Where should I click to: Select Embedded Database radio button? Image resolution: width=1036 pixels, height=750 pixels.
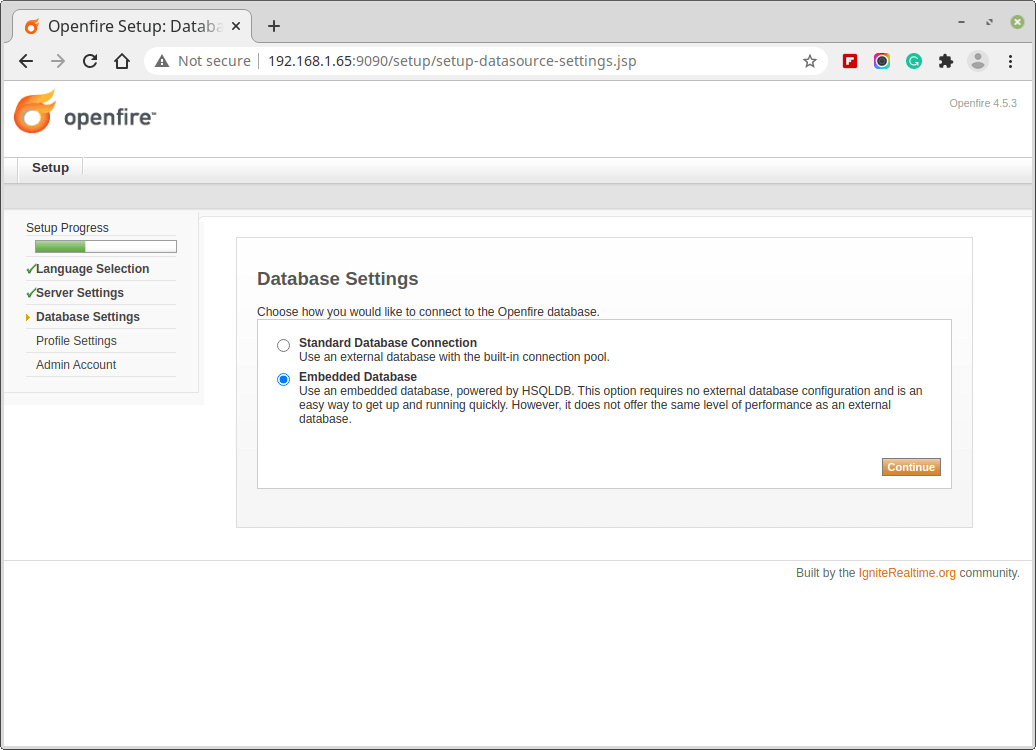tap(284, 379)
